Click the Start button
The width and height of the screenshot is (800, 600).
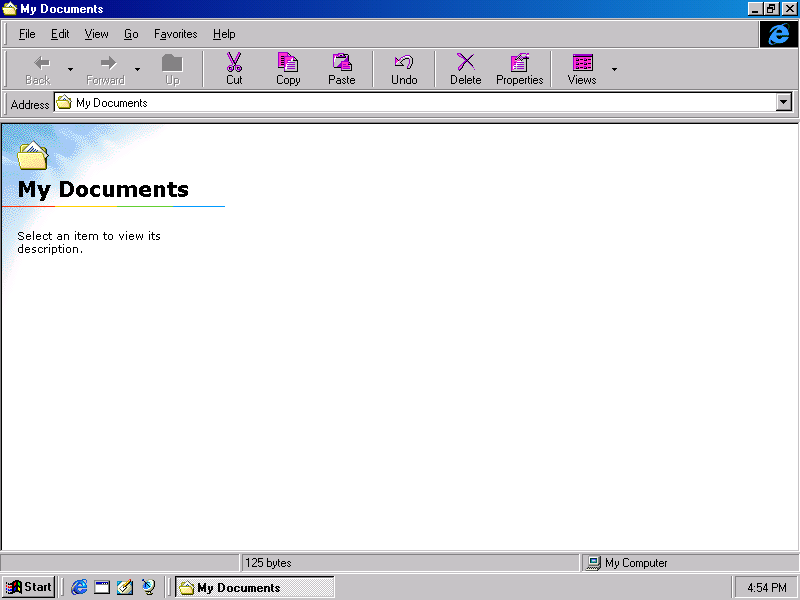click(x=29, y=587)
